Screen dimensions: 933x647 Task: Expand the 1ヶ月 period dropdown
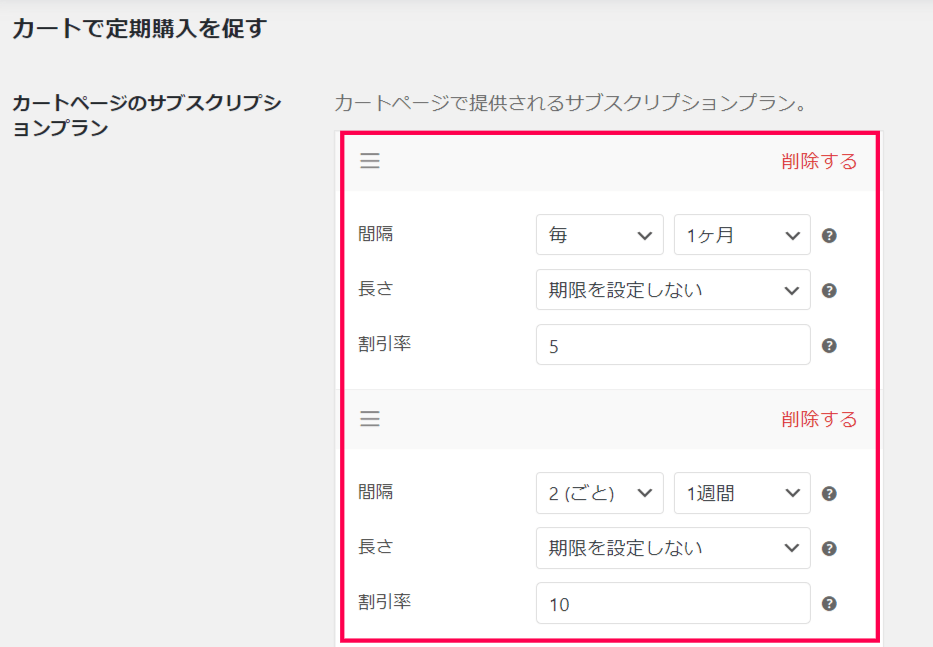pos(742,235)
